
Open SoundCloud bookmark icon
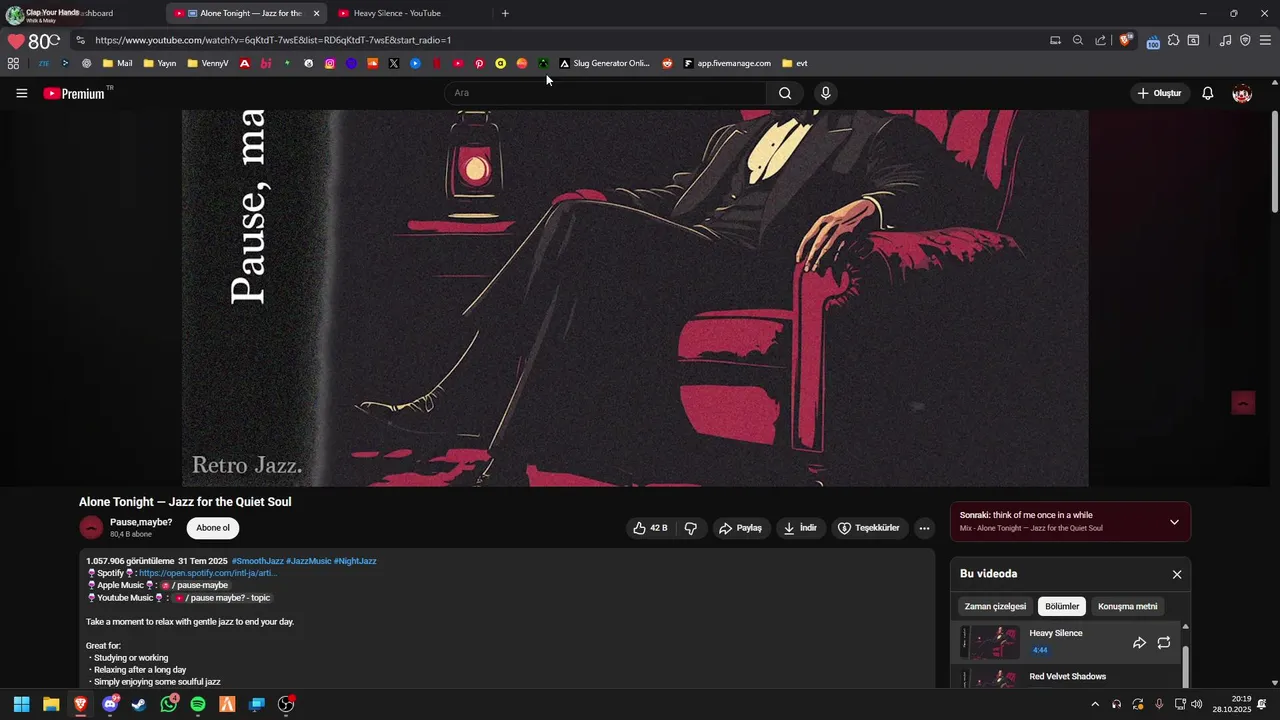(372, 63)
